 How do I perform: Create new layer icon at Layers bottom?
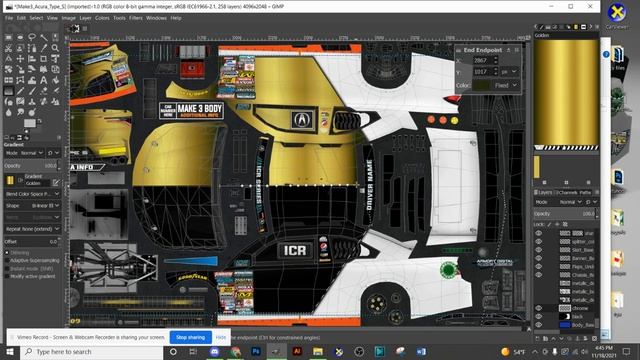pyautogui.click(x=538, y=339)
